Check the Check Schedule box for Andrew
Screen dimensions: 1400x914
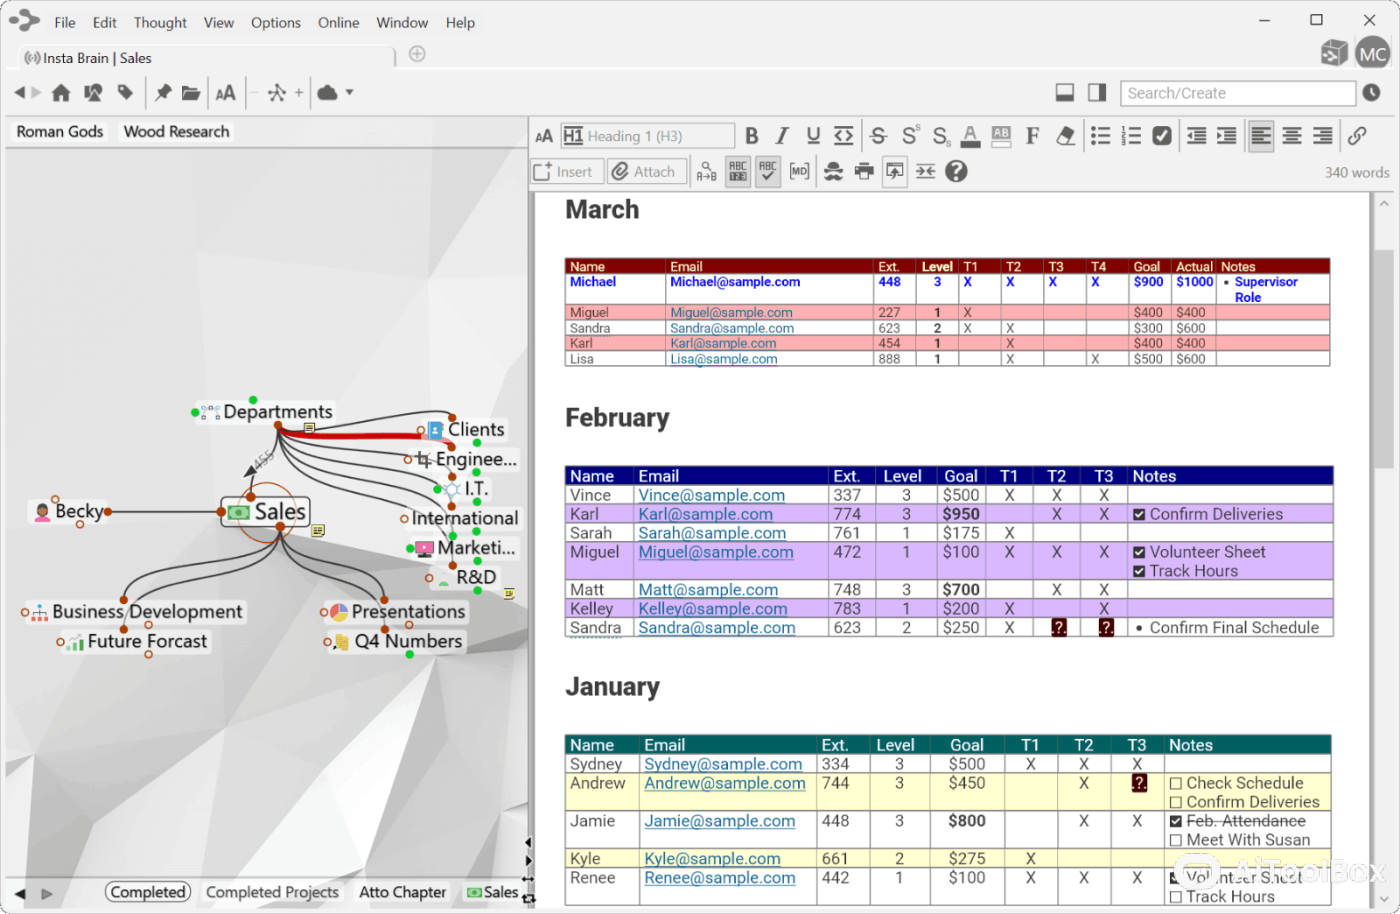1176,784
